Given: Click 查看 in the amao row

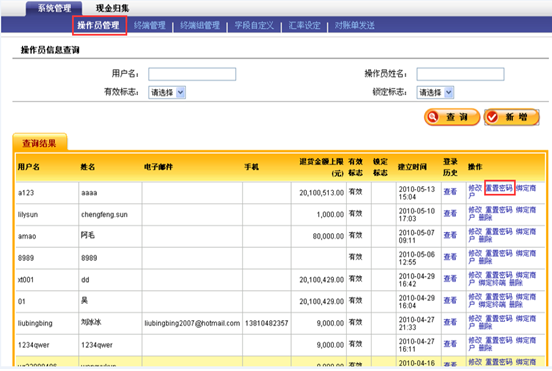Looking at the screenshot, I should (x=450, y=235).
